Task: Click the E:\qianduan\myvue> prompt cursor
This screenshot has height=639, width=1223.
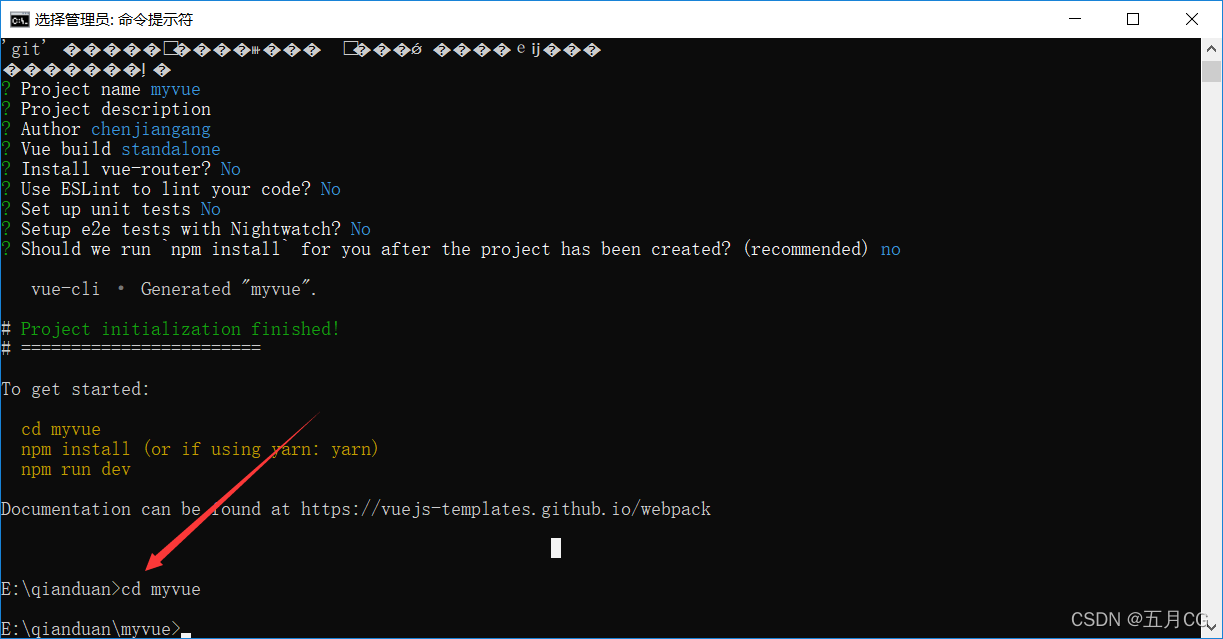Action: [x=186, y=632]
